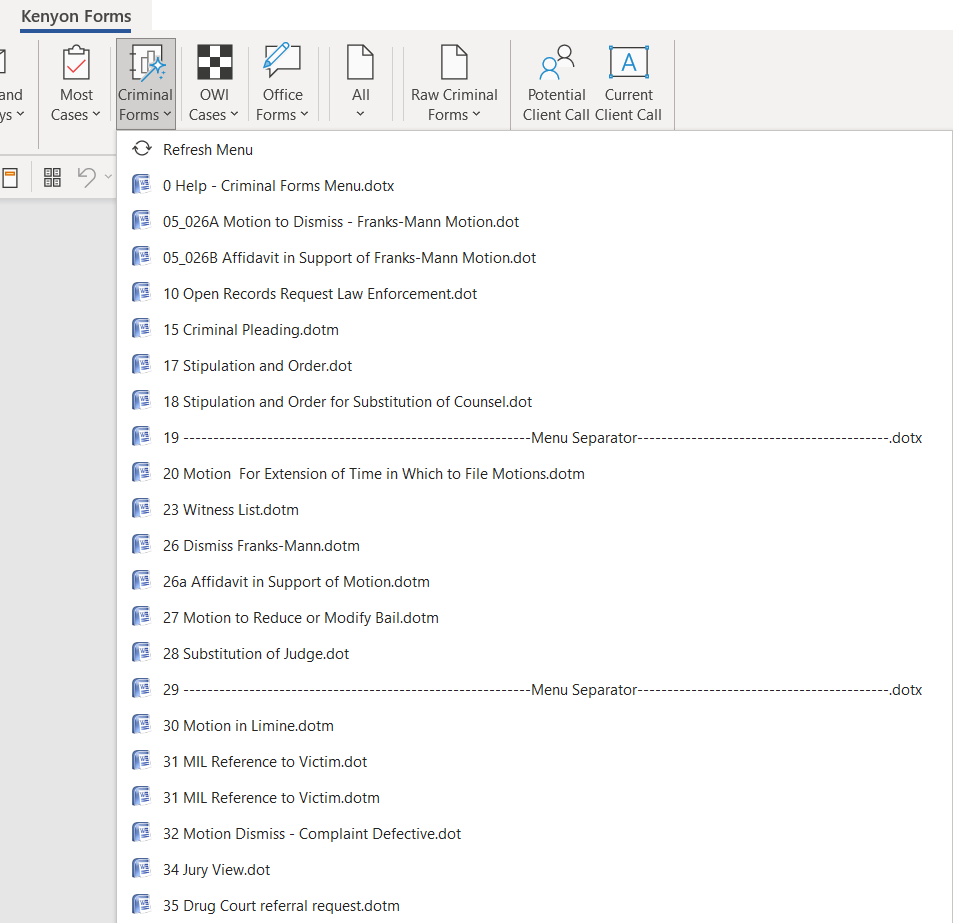Screen dimensions: 953x923
Task: Click Word template icon beside 34 Jury View
Action: [142, 868]
